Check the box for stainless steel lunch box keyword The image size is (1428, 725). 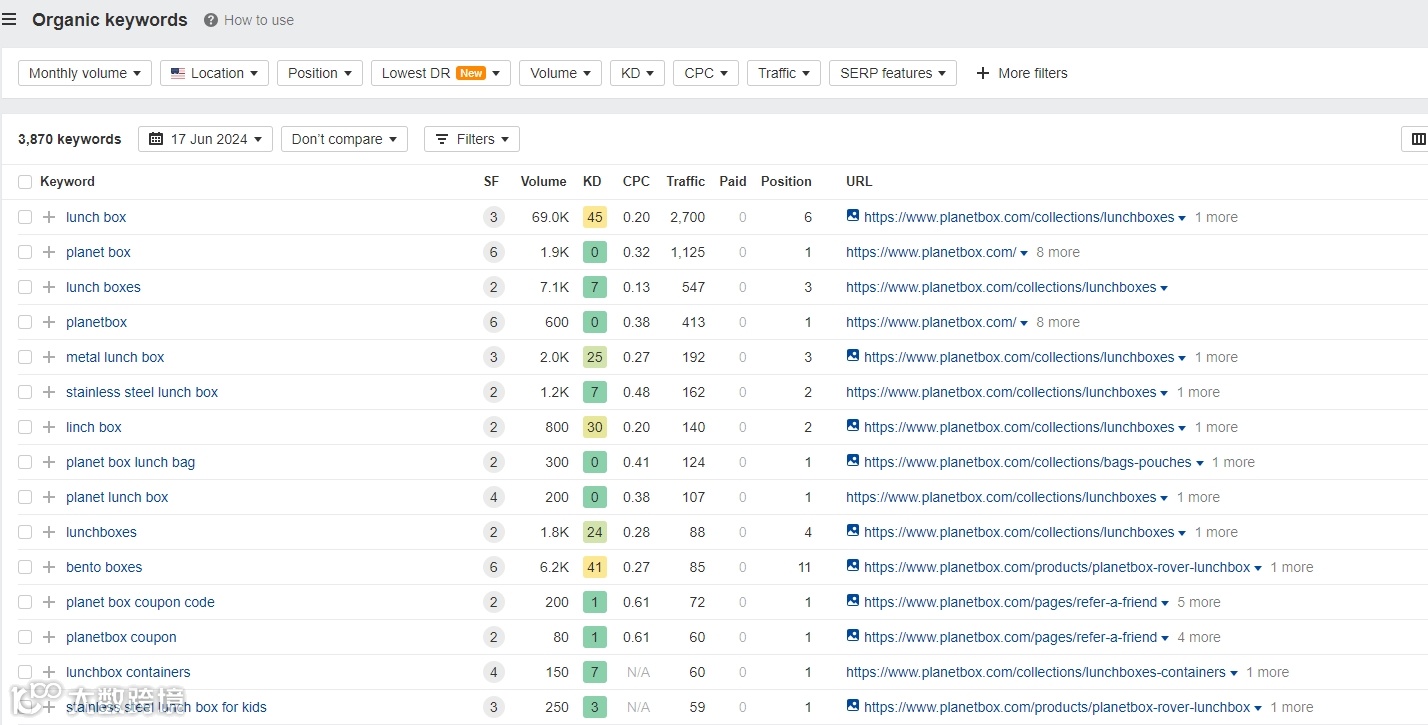coord(25,392)
